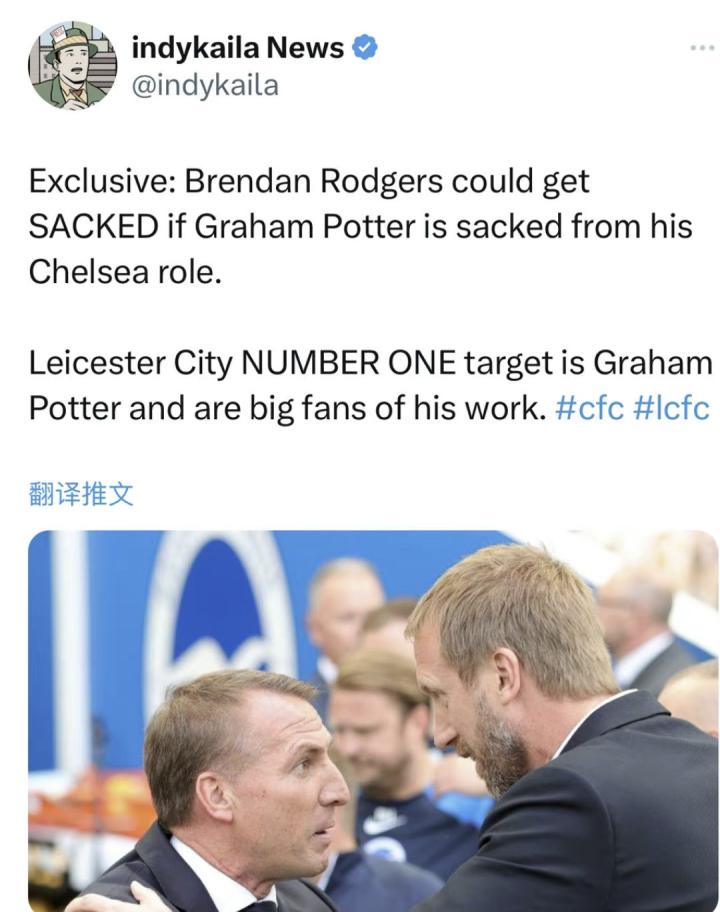Click the 翻译推文 translate tweet link

click(81, 494)
